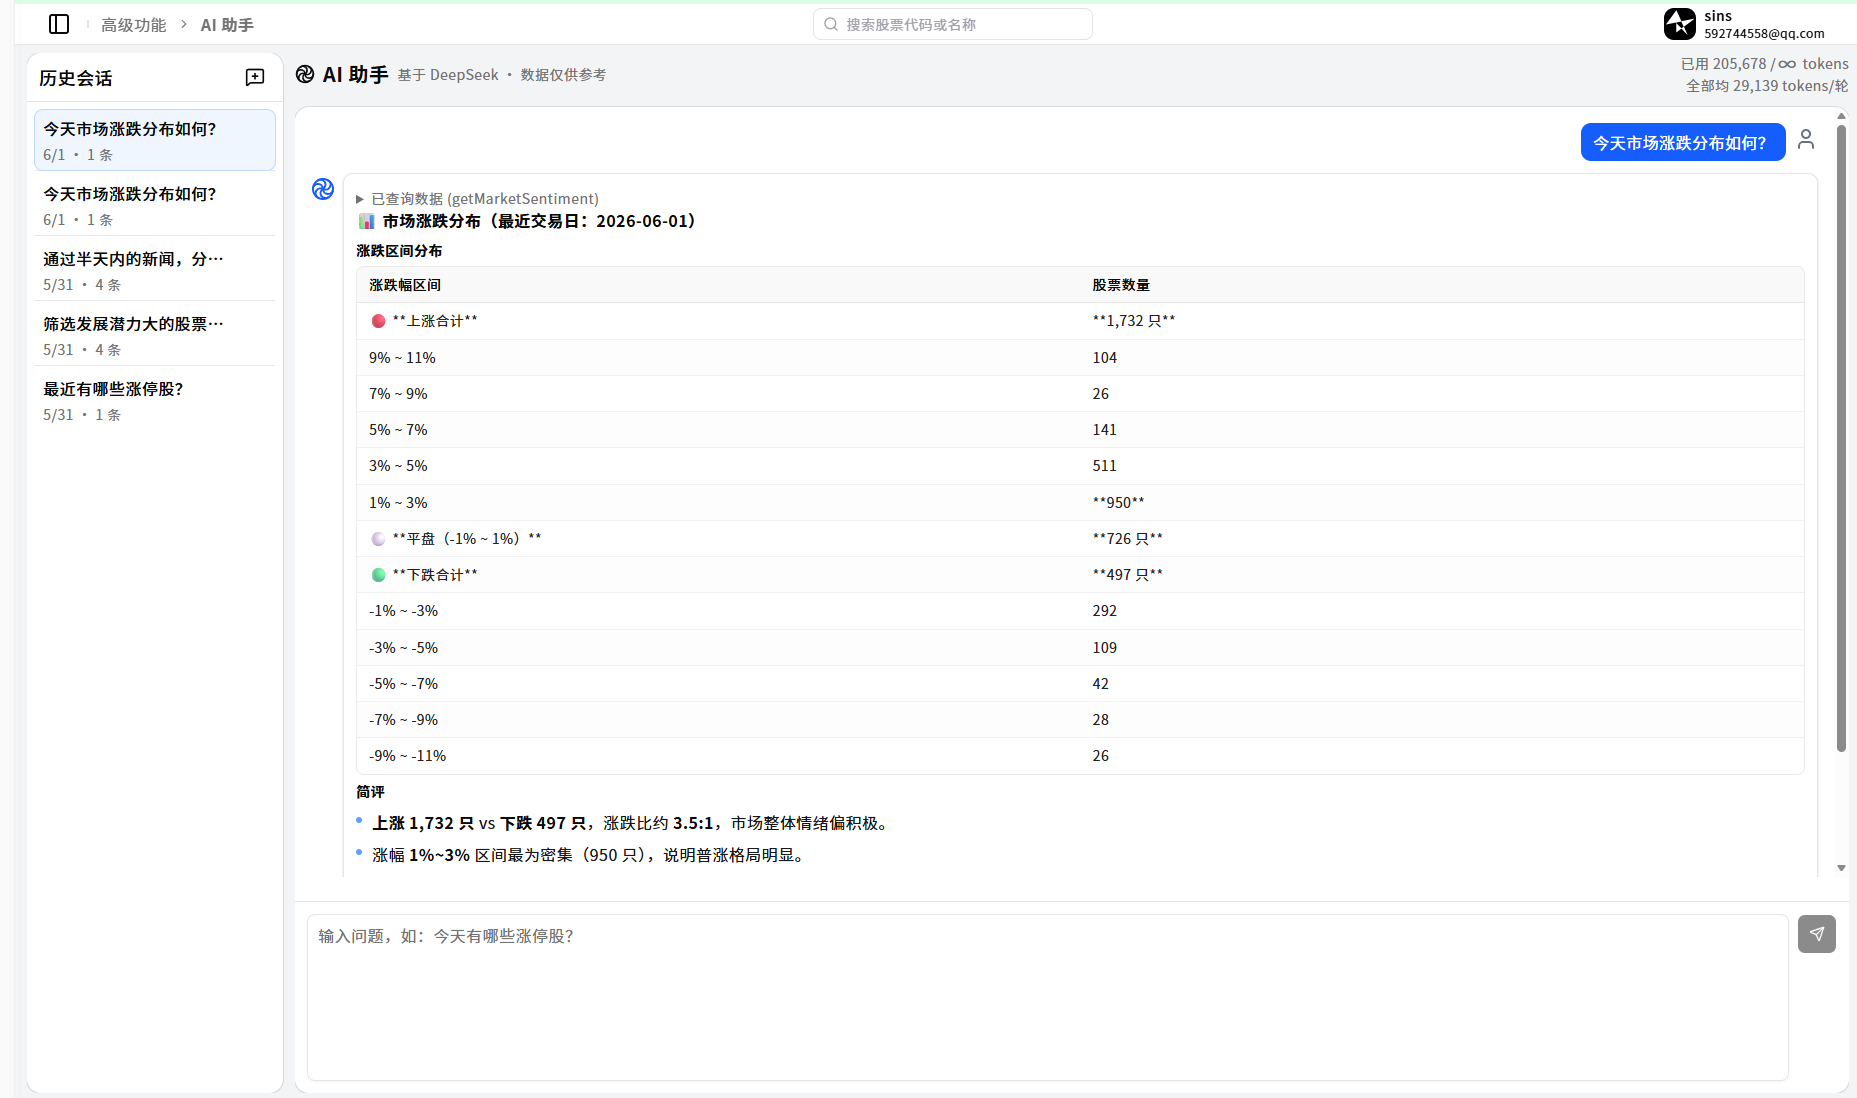Click value 42 in the table
Viewport: 1857px width, 1098px height.
pos(1100,684)
